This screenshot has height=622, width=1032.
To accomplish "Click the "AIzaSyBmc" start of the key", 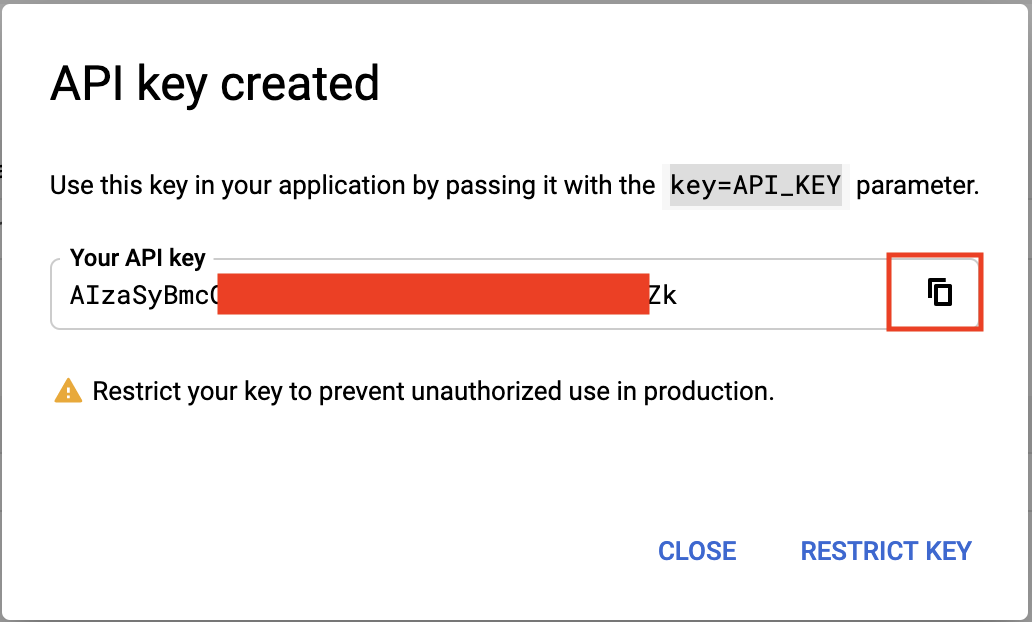I will pyautogui.click(x=140, y=296).
